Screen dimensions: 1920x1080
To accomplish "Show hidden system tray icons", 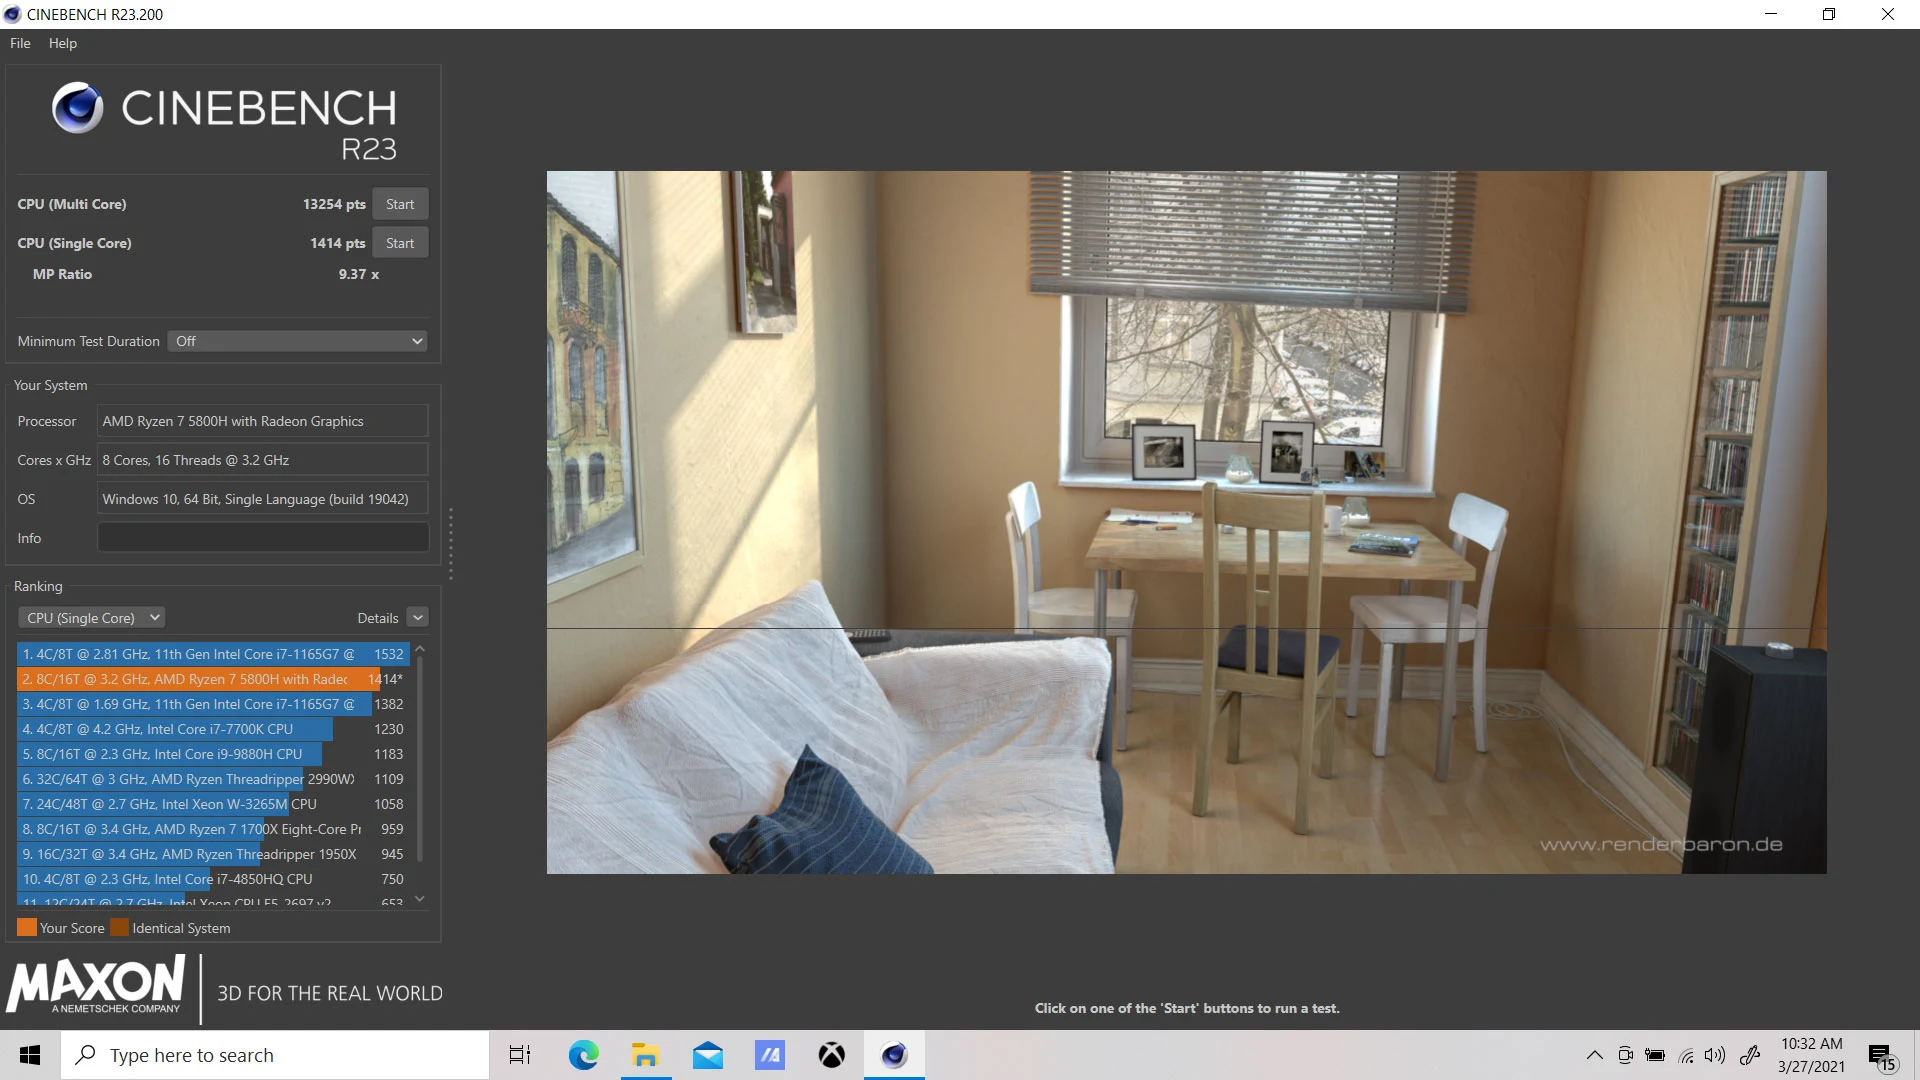I will click(x=1594, y=1055).
